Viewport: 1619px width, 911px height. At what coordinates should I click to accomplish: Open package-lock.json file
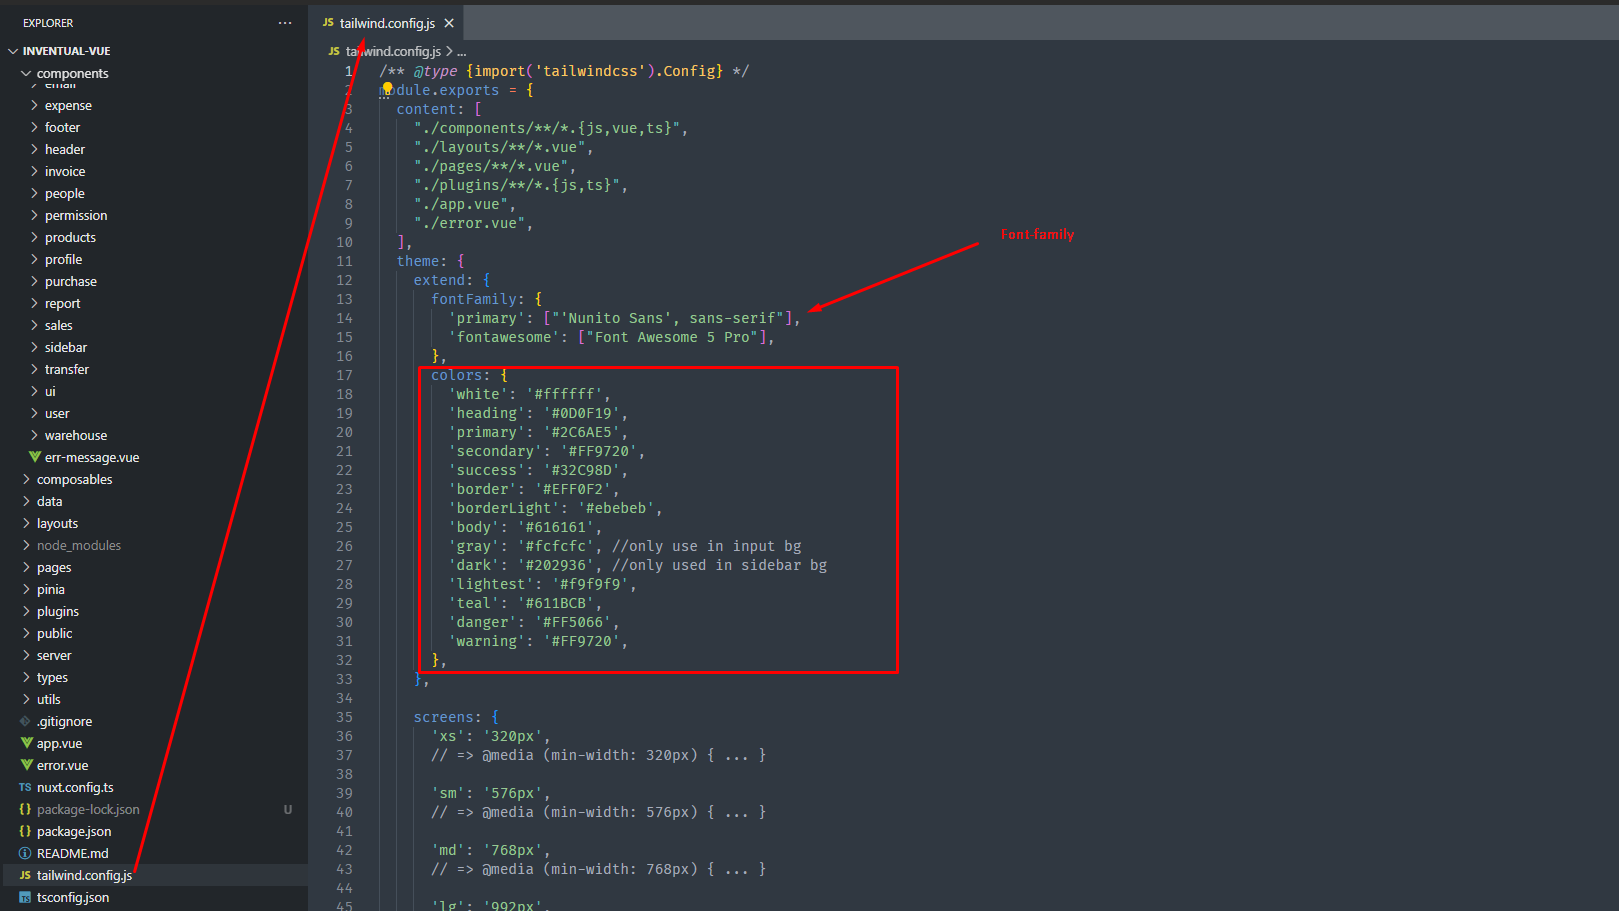[x=88, y=809]
